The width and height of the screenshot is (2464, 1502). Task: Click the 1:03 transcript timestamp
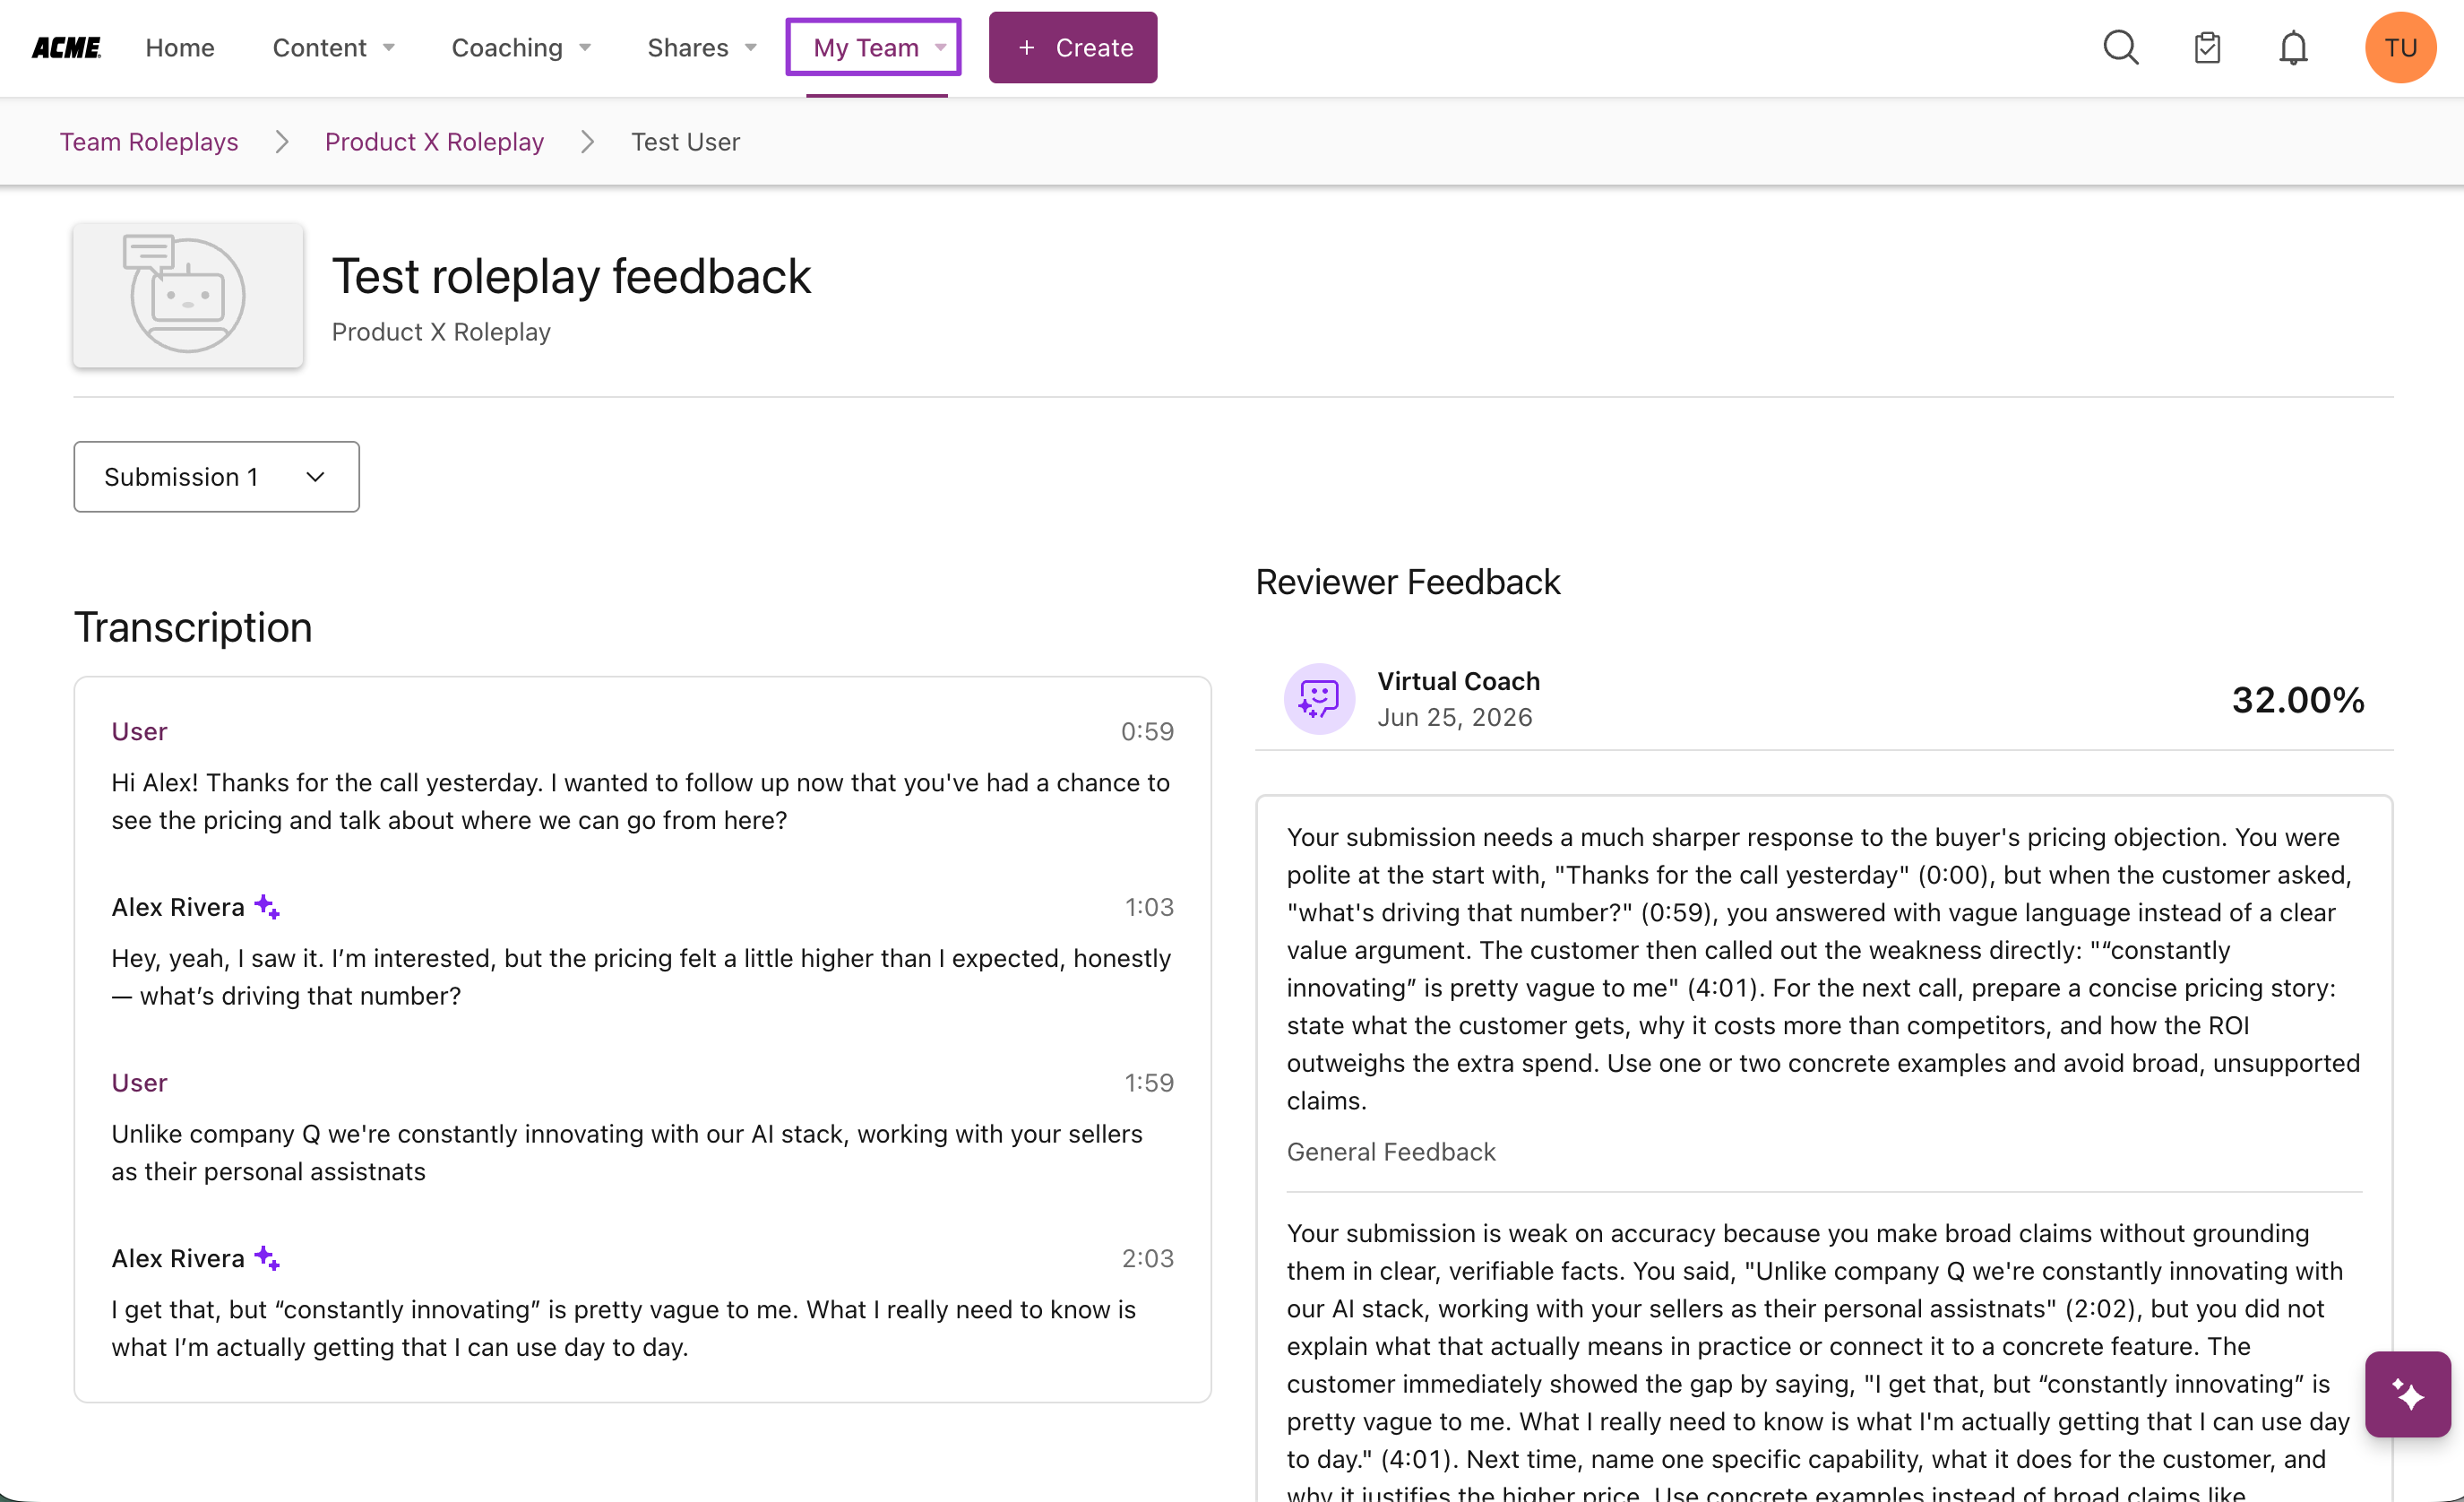[x=1149, y=907]
